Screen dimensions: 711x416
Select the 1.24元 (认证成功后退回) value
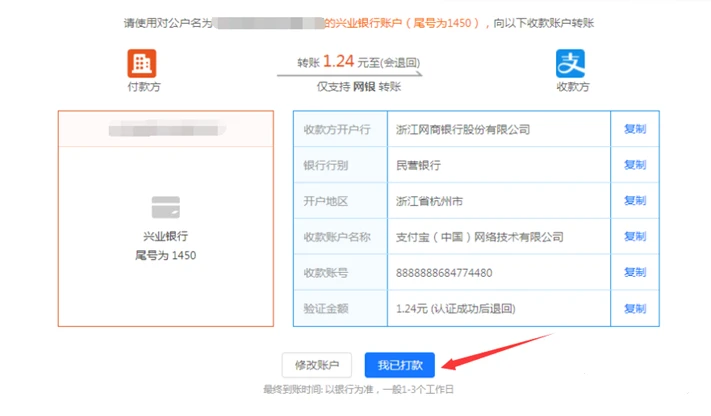456,309
